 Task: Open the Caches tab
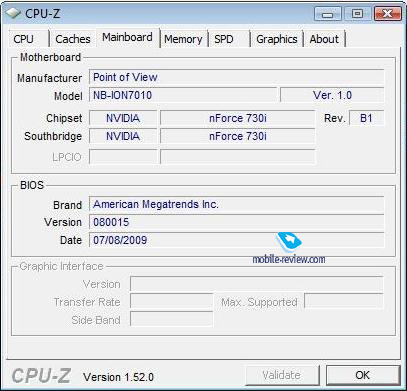[x=73, y=39]
